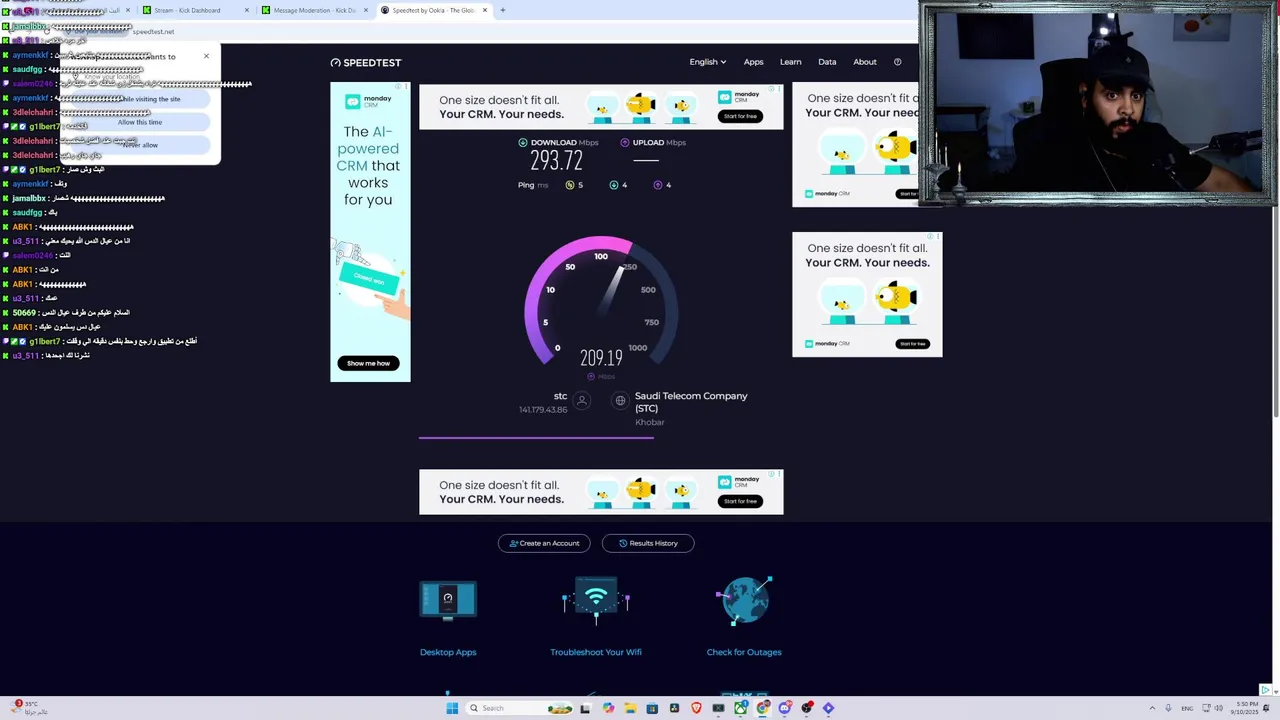Click the speedtest.net address bar

[153, 31]
